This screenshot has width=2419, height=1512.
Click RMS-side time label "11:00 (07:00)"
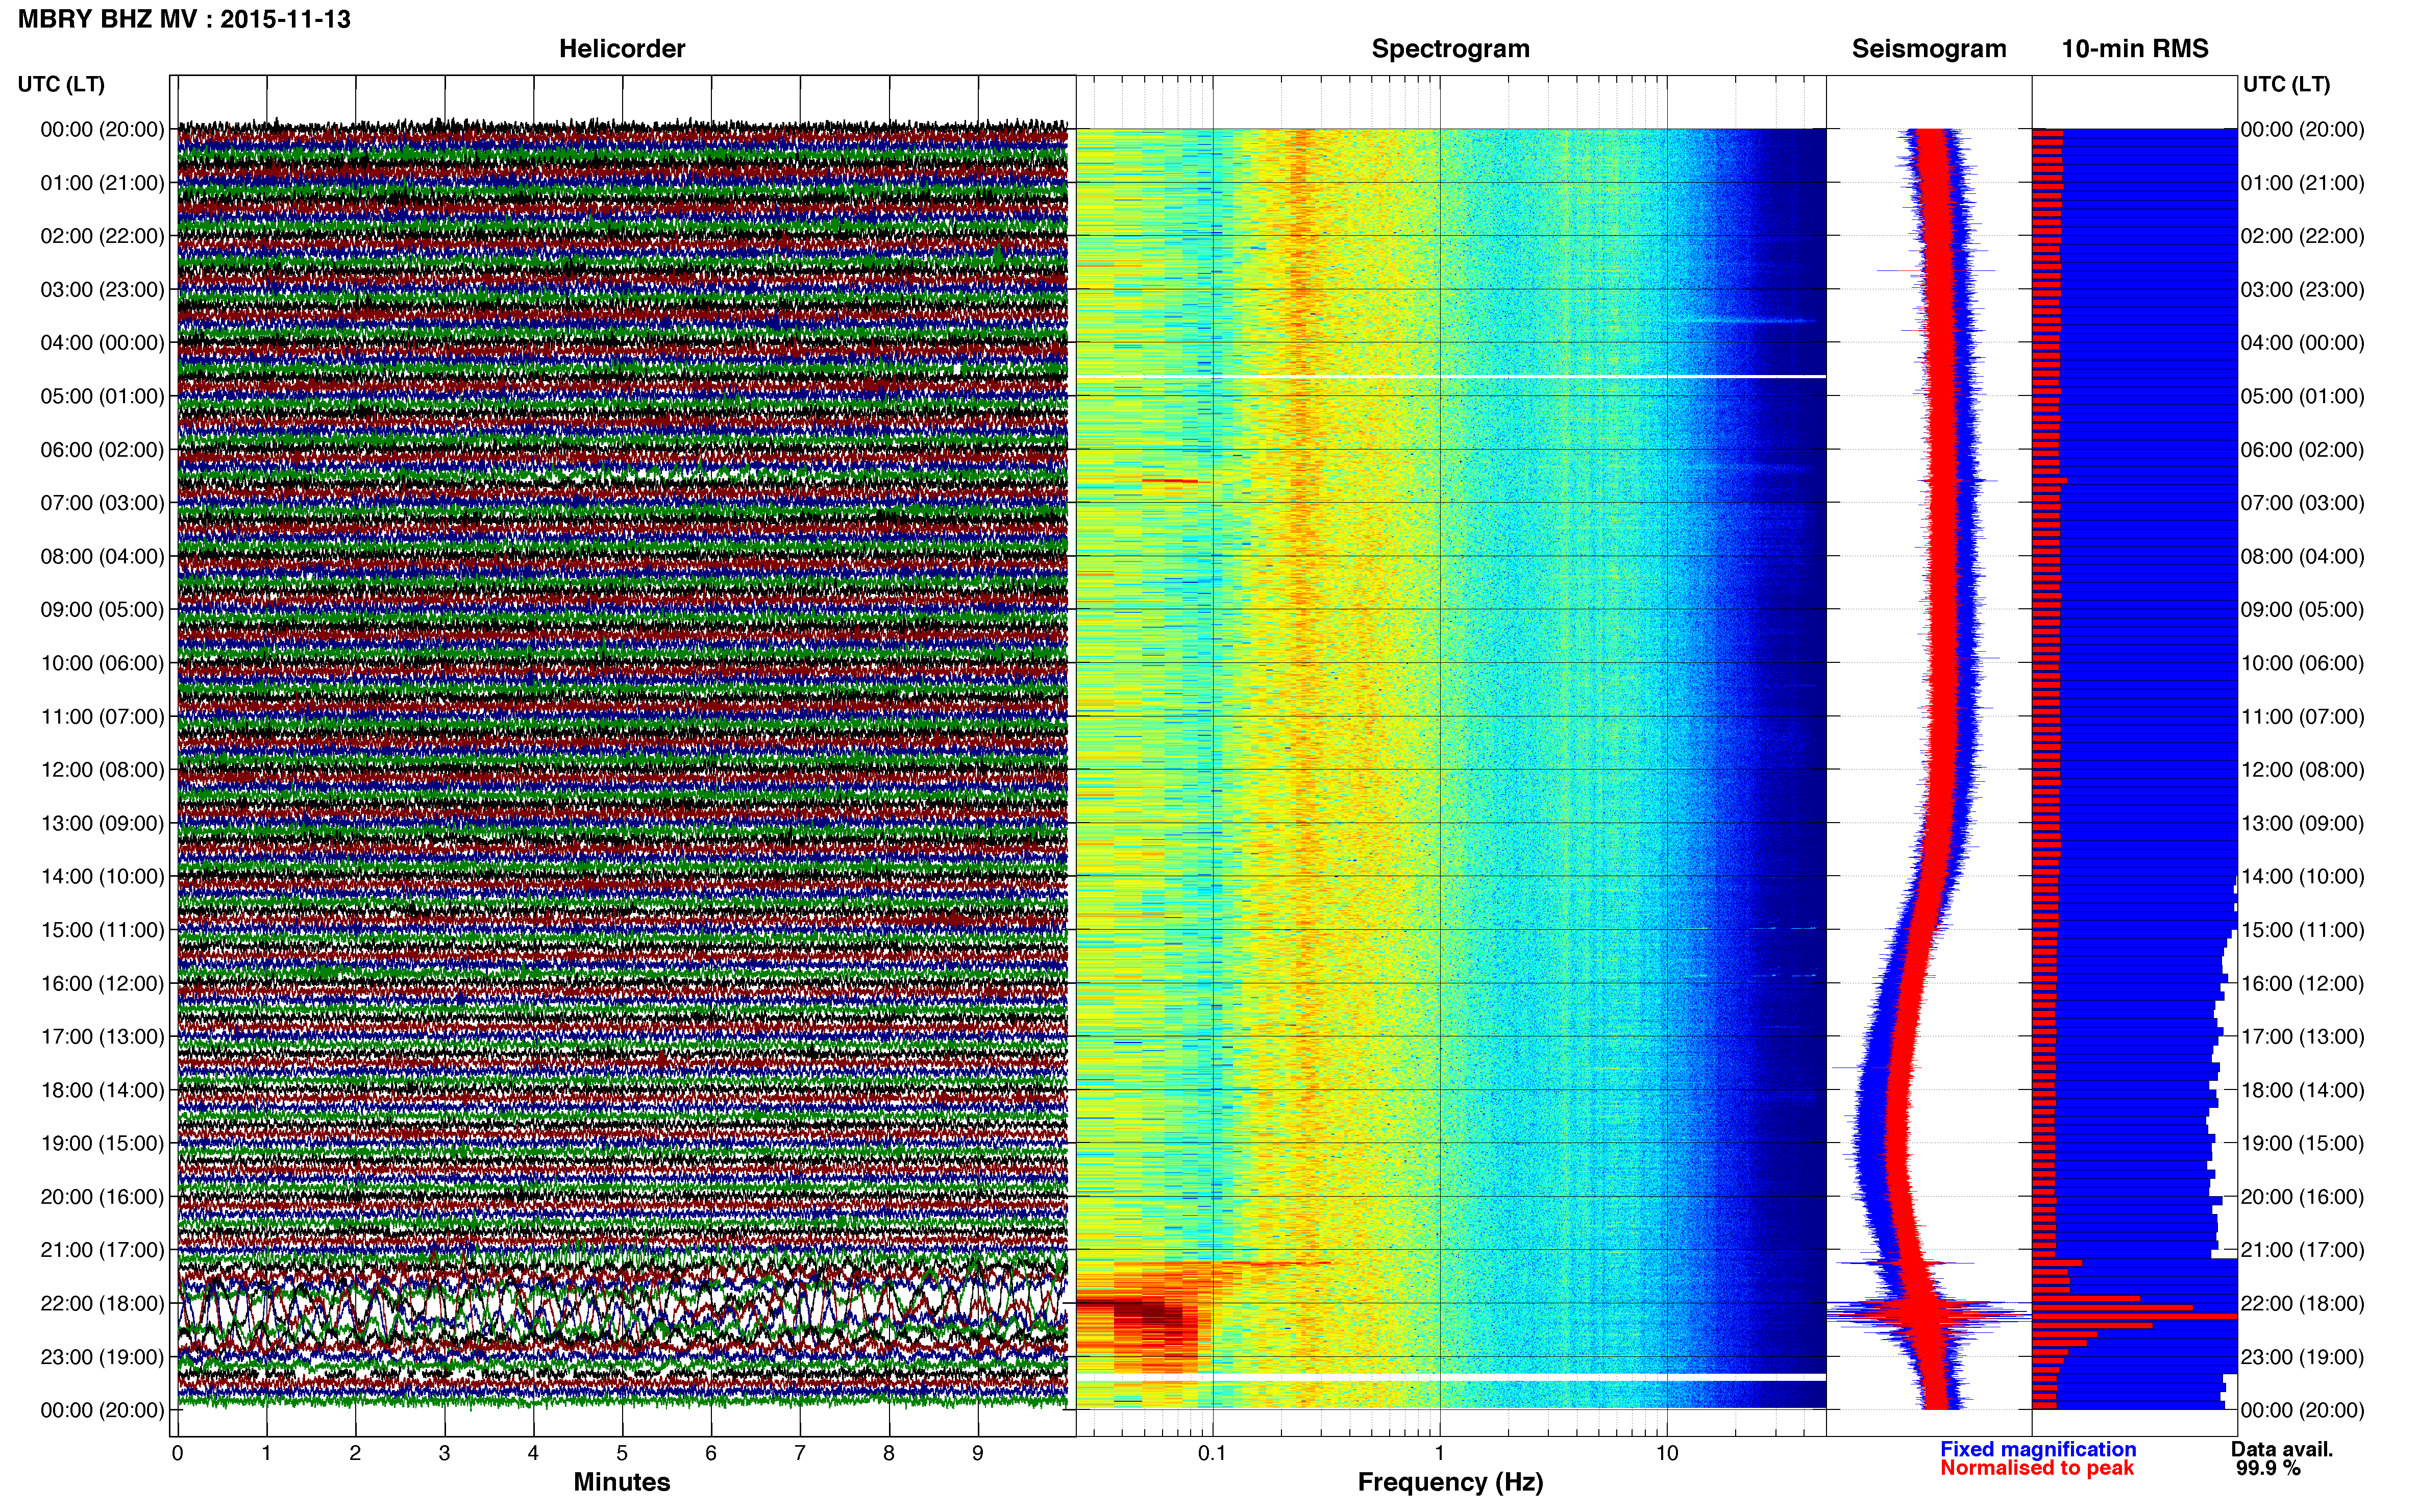tap(2303, 717)
